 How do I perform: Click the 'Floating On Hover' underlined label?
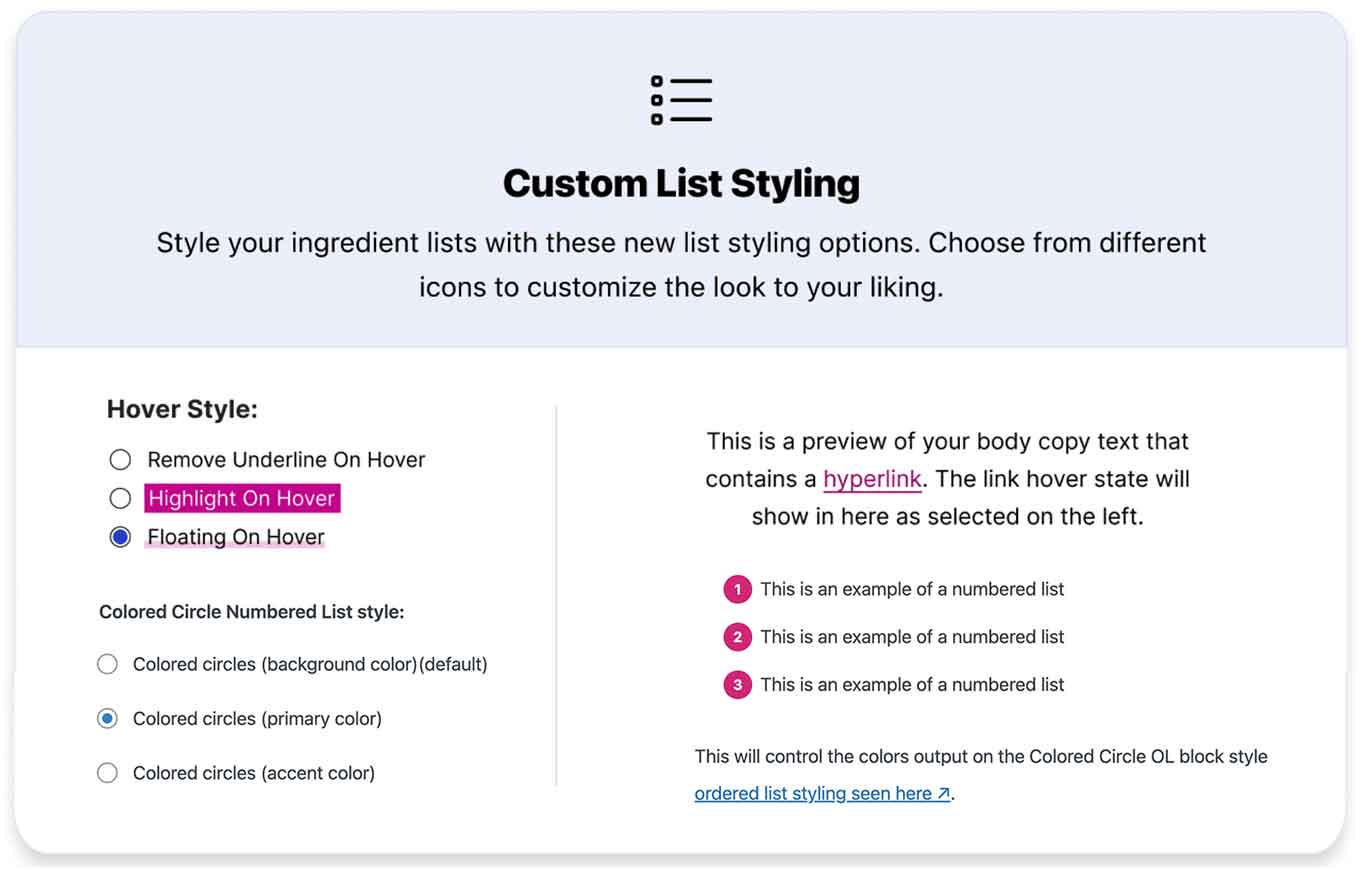[236, 537]
